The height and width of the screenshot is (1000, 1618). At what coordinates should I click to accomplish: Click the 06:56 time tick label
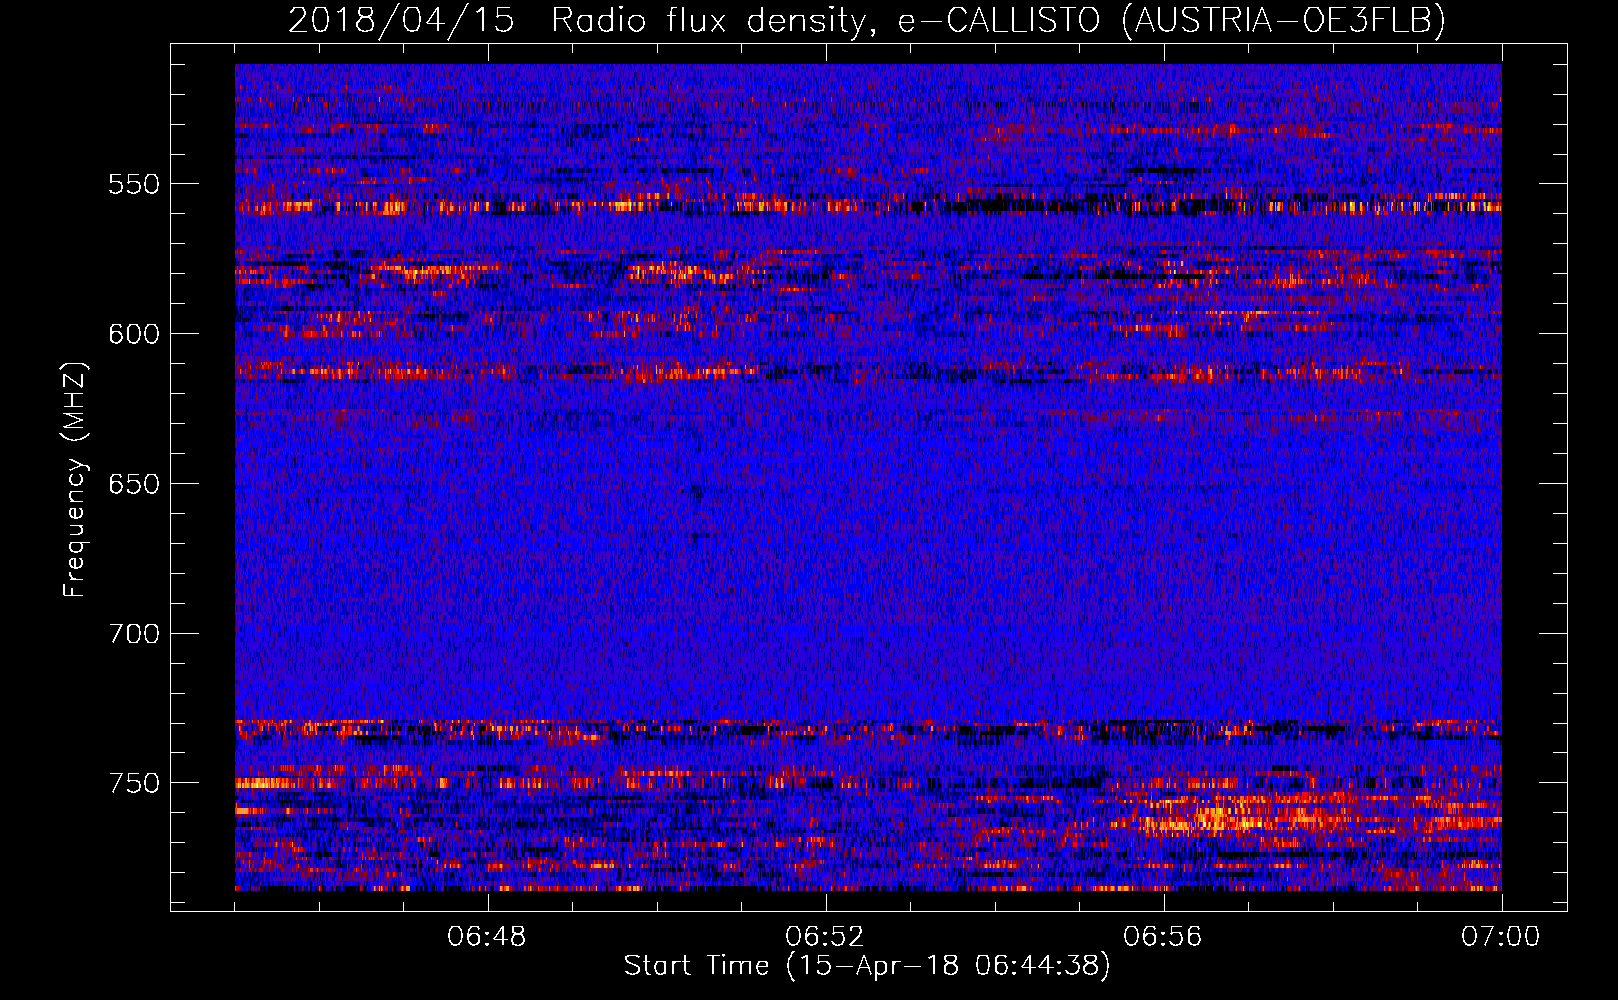click(x=1163, y=937)
